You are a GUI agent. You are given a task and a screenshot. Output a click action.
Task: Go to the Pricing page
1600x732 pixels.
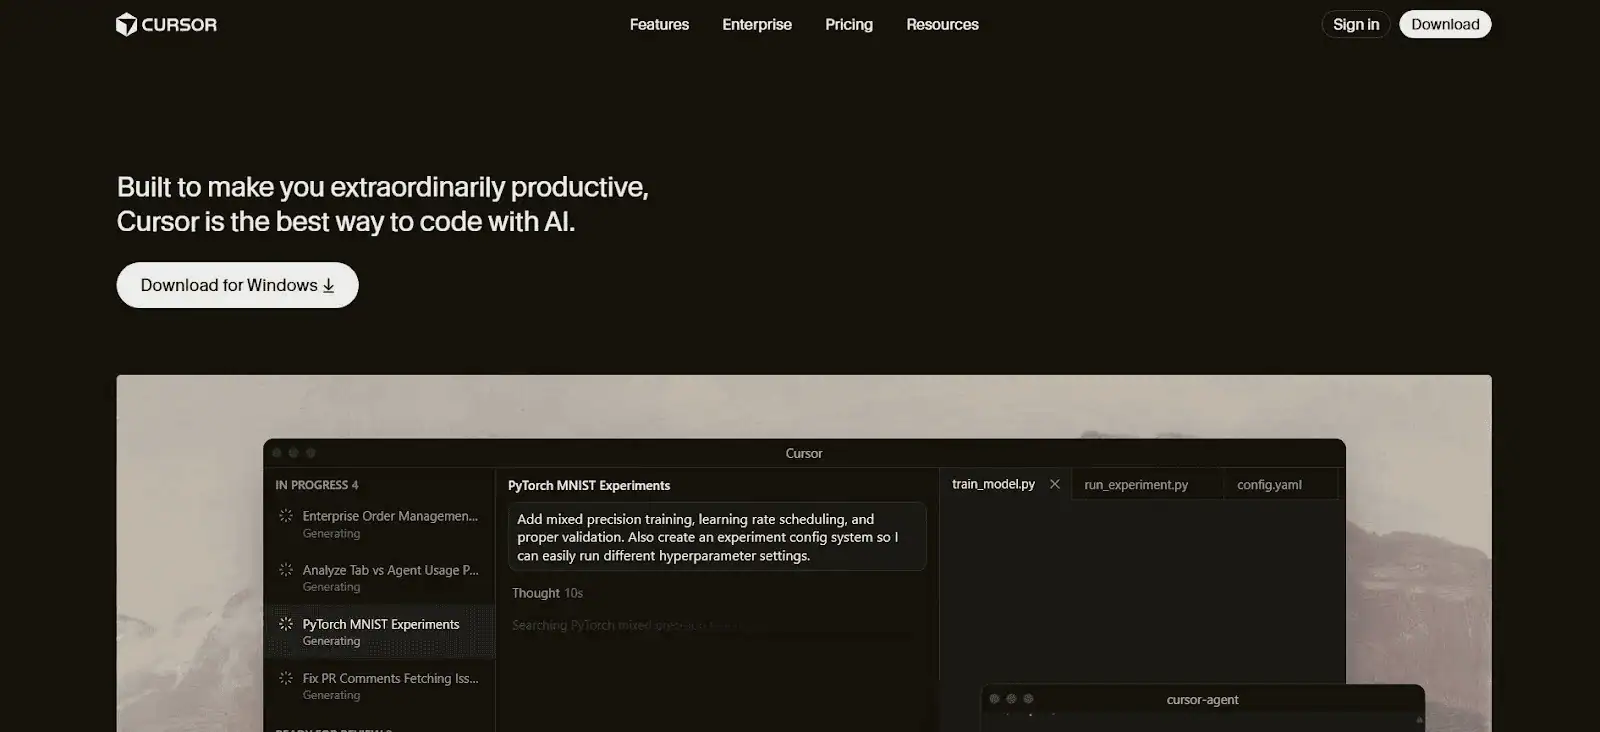[x=849, y=25]
